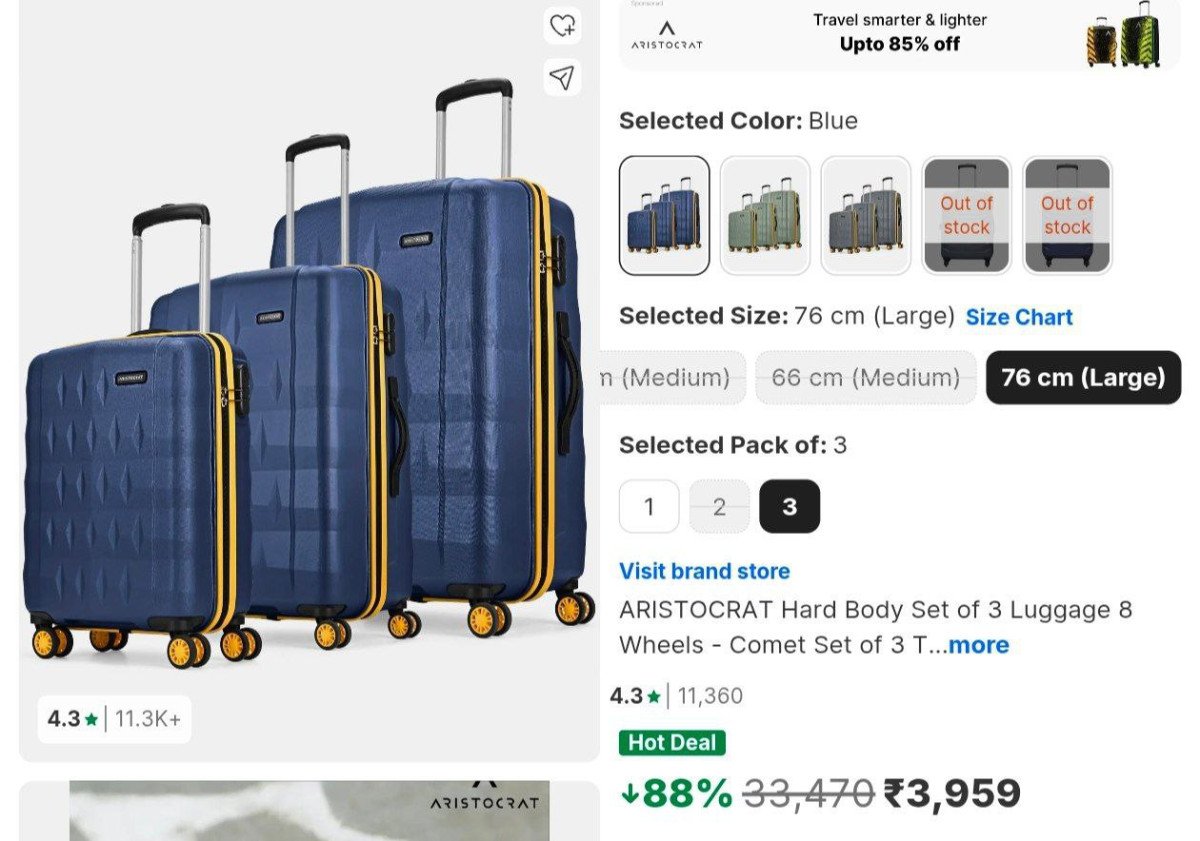Tap the share arrow icon

coord(563,77)
